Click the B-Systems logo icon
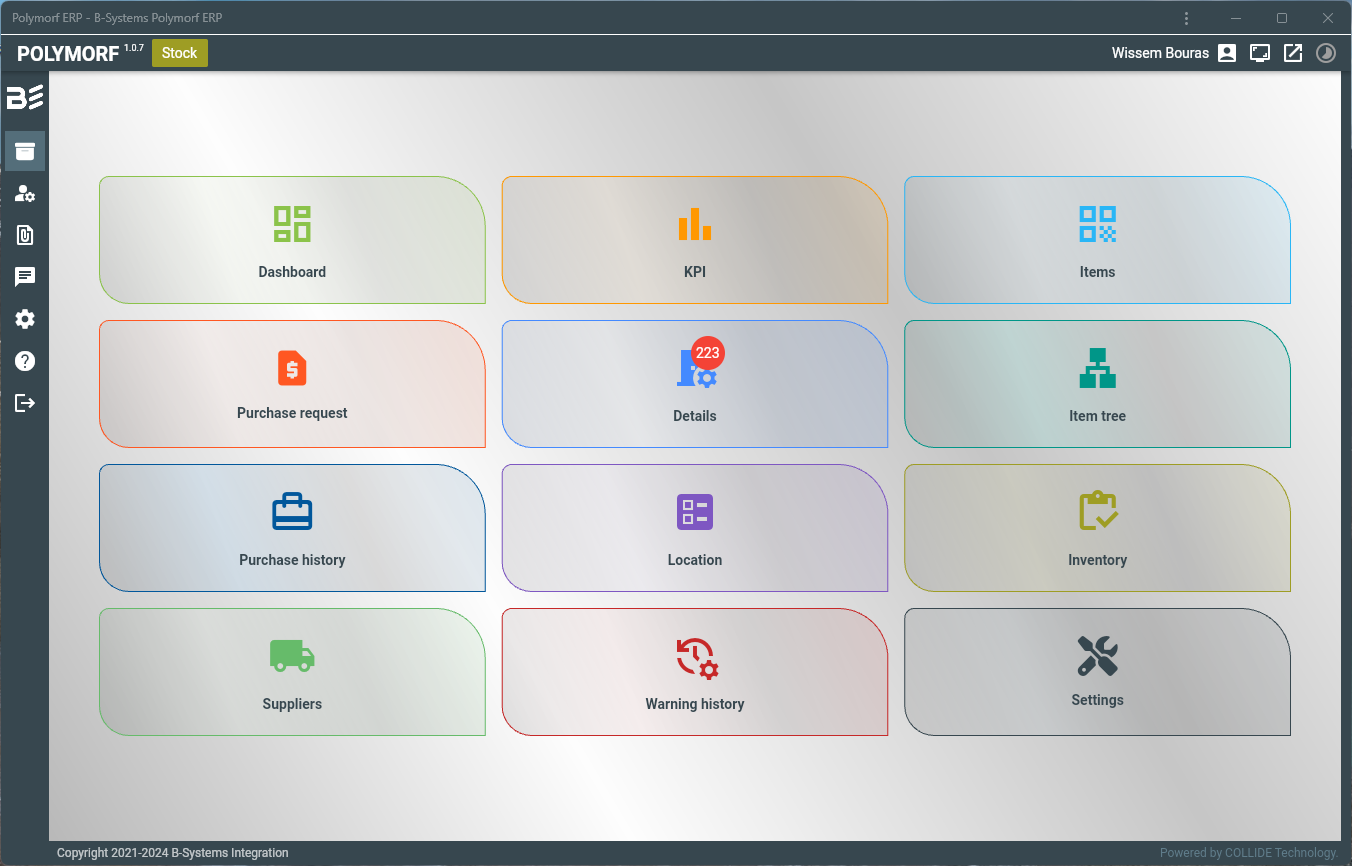 point(25,97)
